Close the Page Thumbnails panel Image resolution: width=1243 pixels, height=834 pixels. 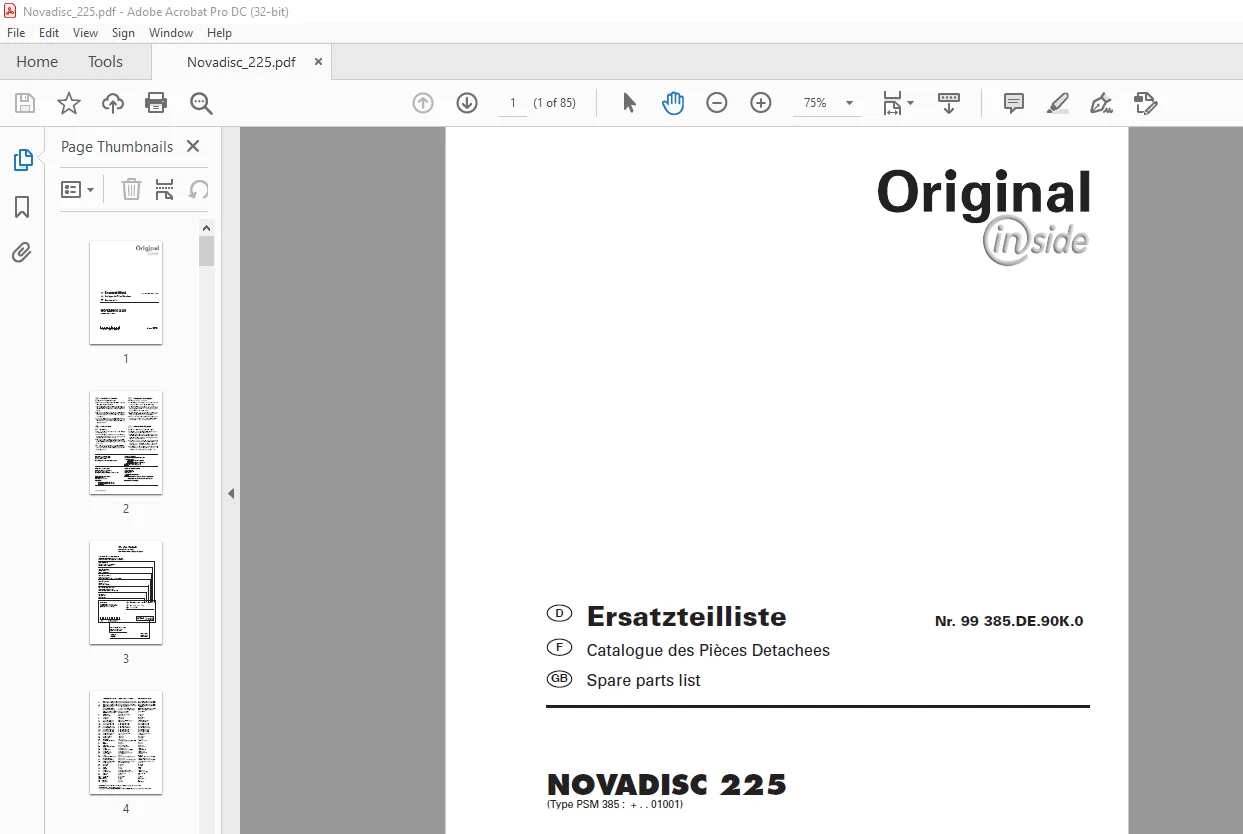tap(193, 146)
